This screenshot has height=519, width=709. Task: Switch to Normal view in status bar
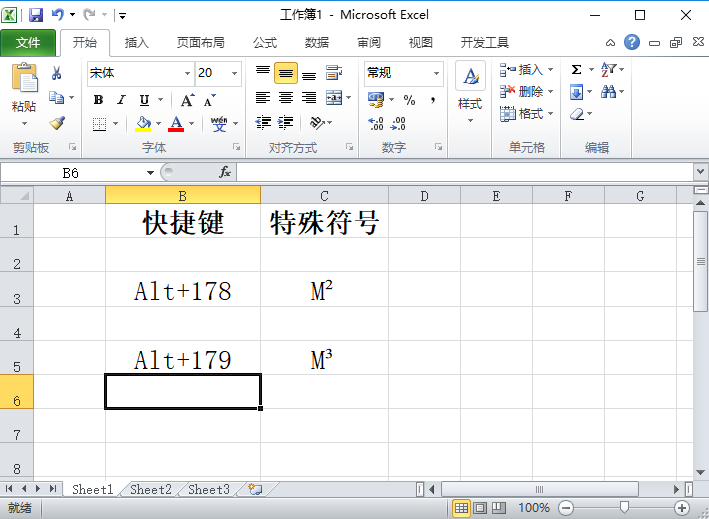(461, 508)
